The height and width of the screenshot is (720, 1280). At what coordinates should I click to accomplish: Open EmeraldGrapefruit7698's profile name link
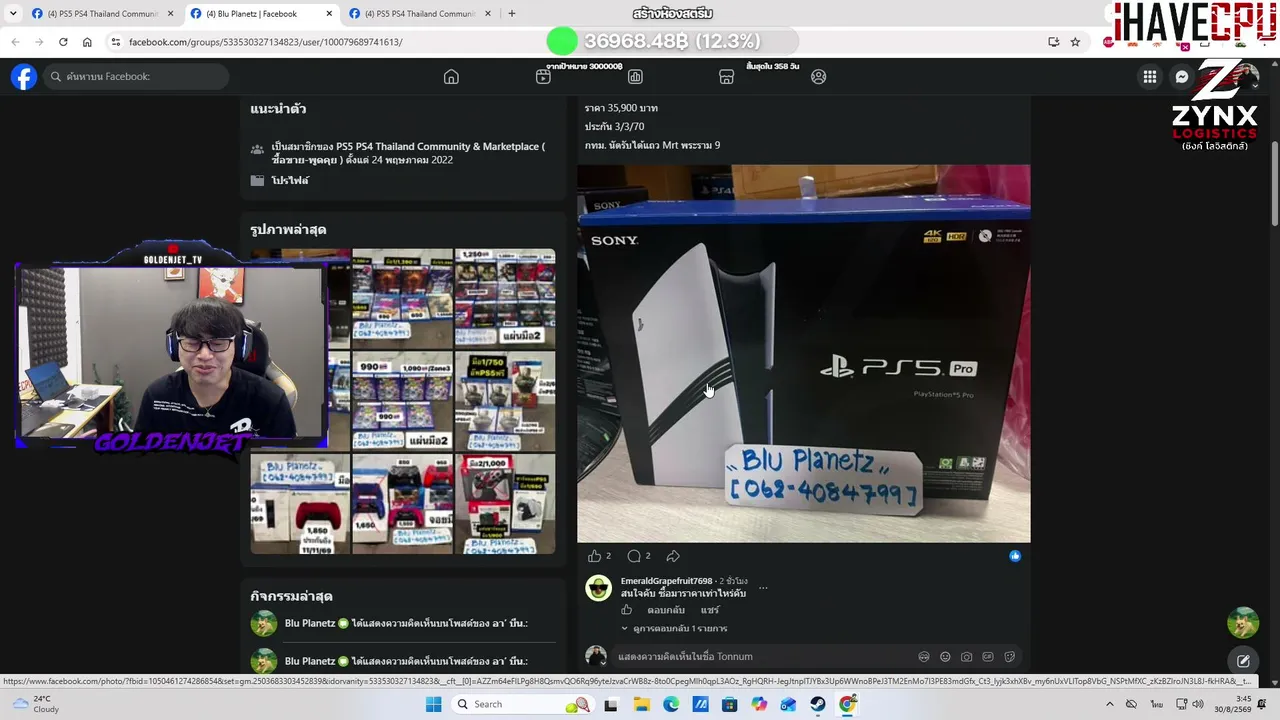pyautogui.click(x=666, y=581)
